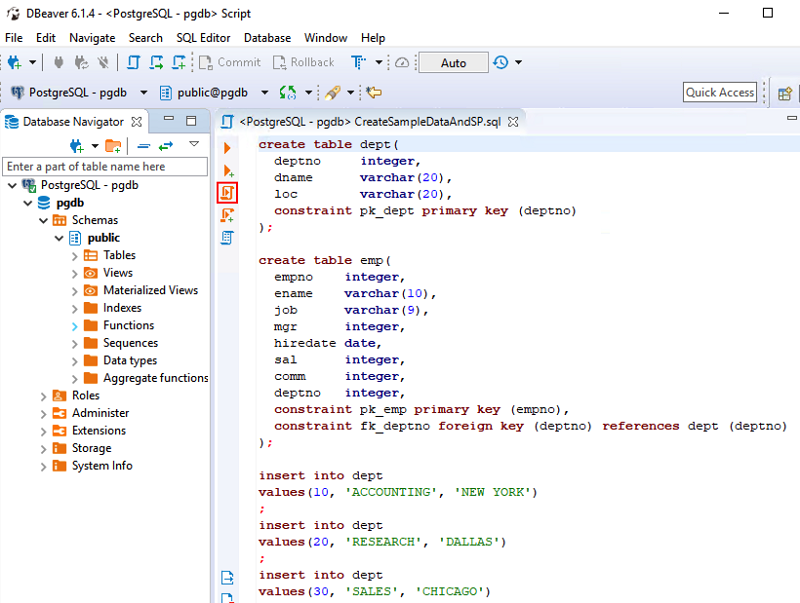Click the Quick Access search box
This screenshot has width=800, height=603.
(720, 92)
